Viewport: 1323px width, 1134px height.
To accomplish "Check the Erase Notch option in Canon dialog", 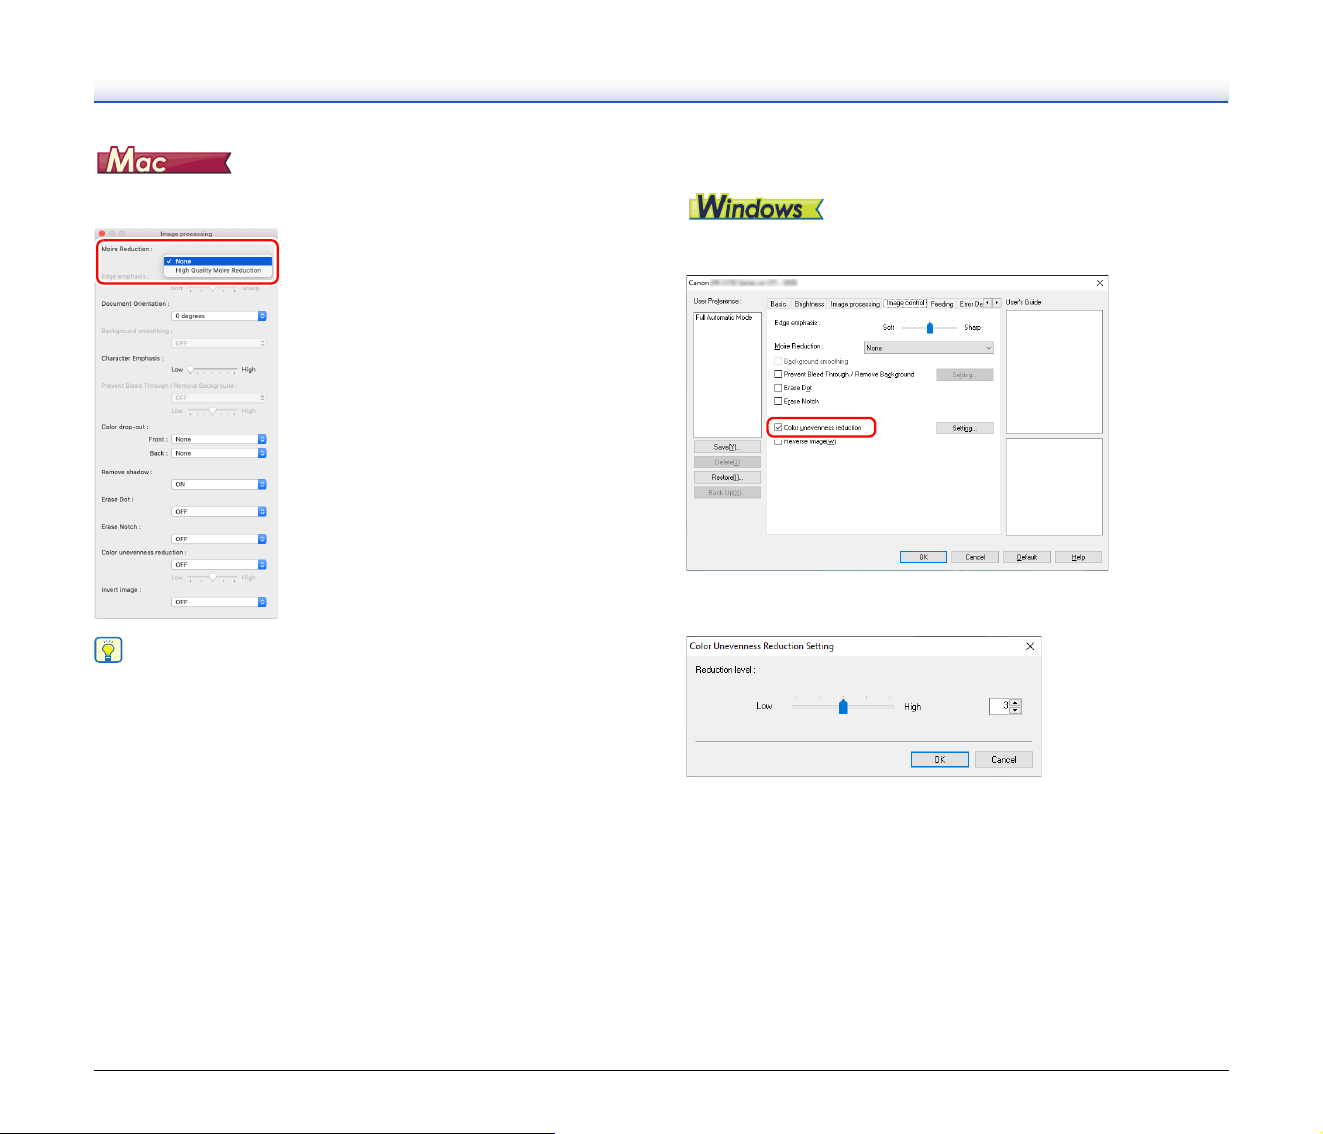I will click(778, 401).
